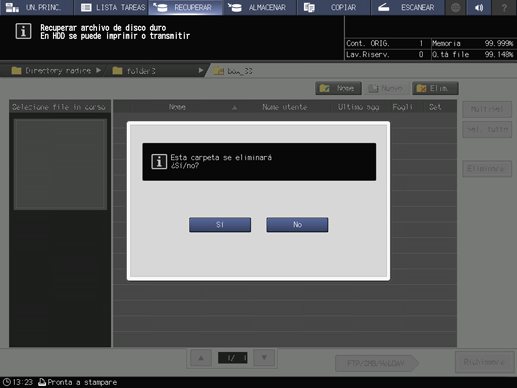Image resolution: width=517 pixels, height=388 pixels.
Task: Click Sel. tutto select all button
Action: 487,129
